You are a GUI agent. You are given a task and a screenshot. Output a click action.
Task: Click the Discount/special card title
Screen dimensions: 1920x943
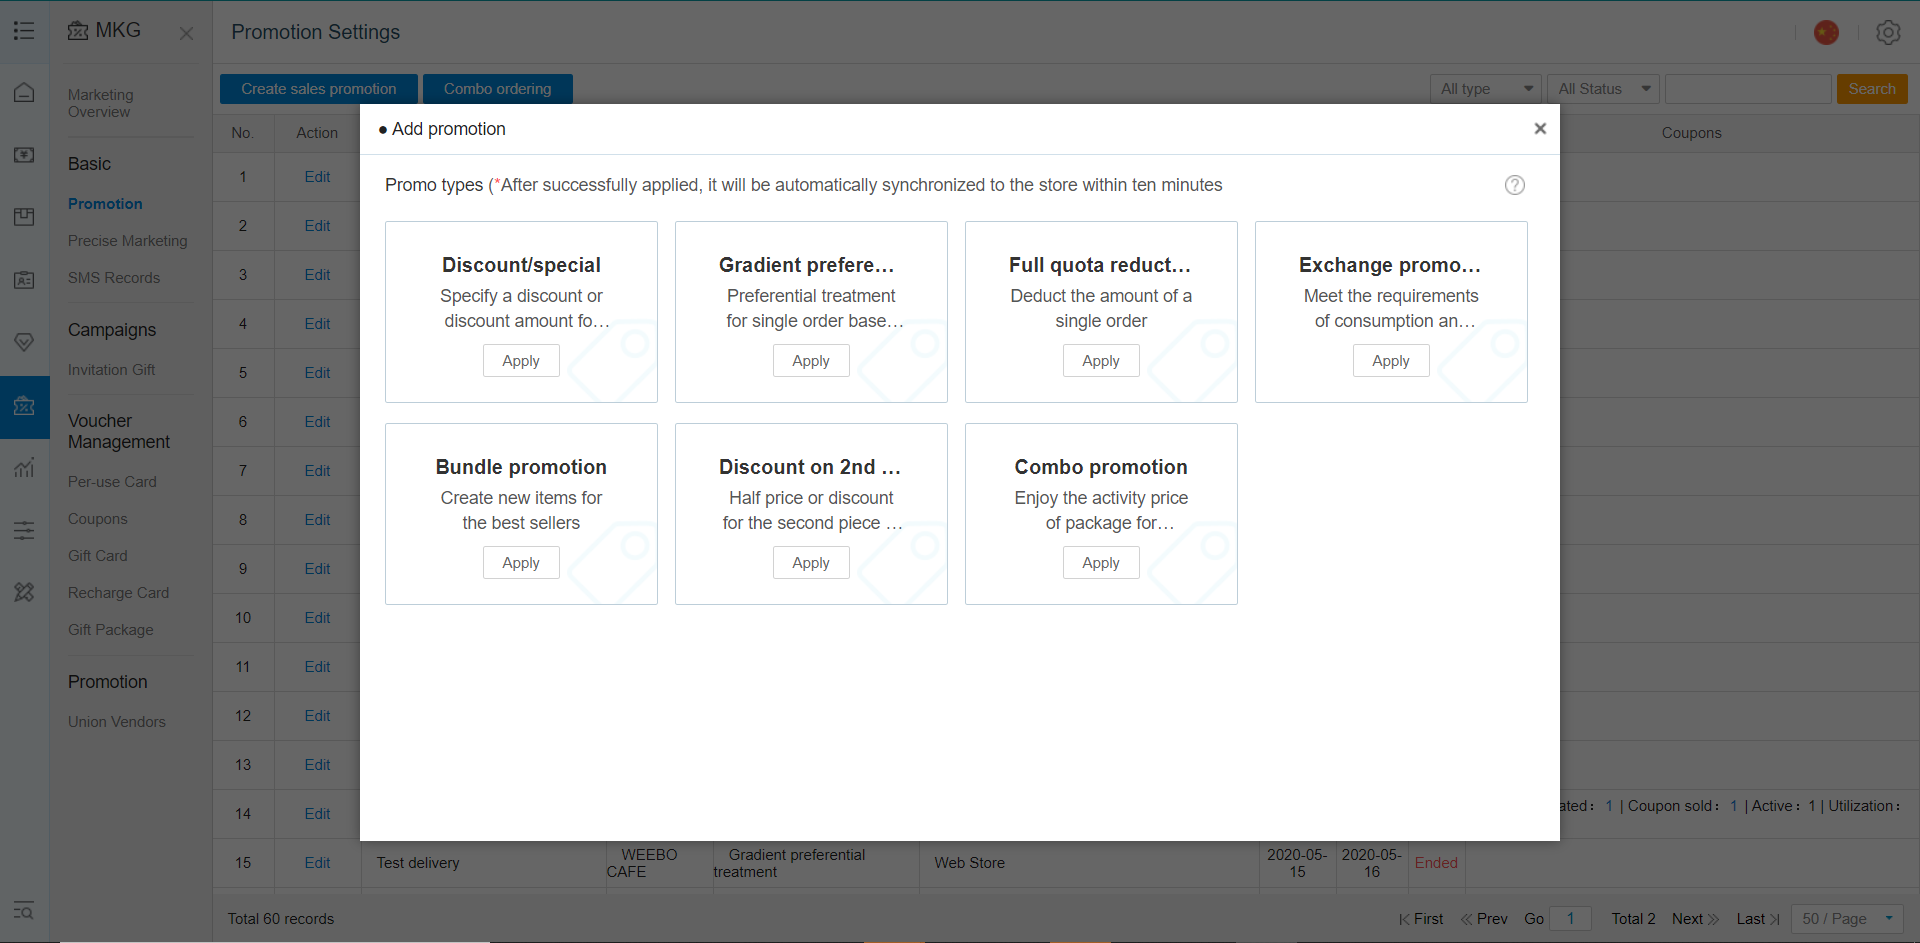521,265
